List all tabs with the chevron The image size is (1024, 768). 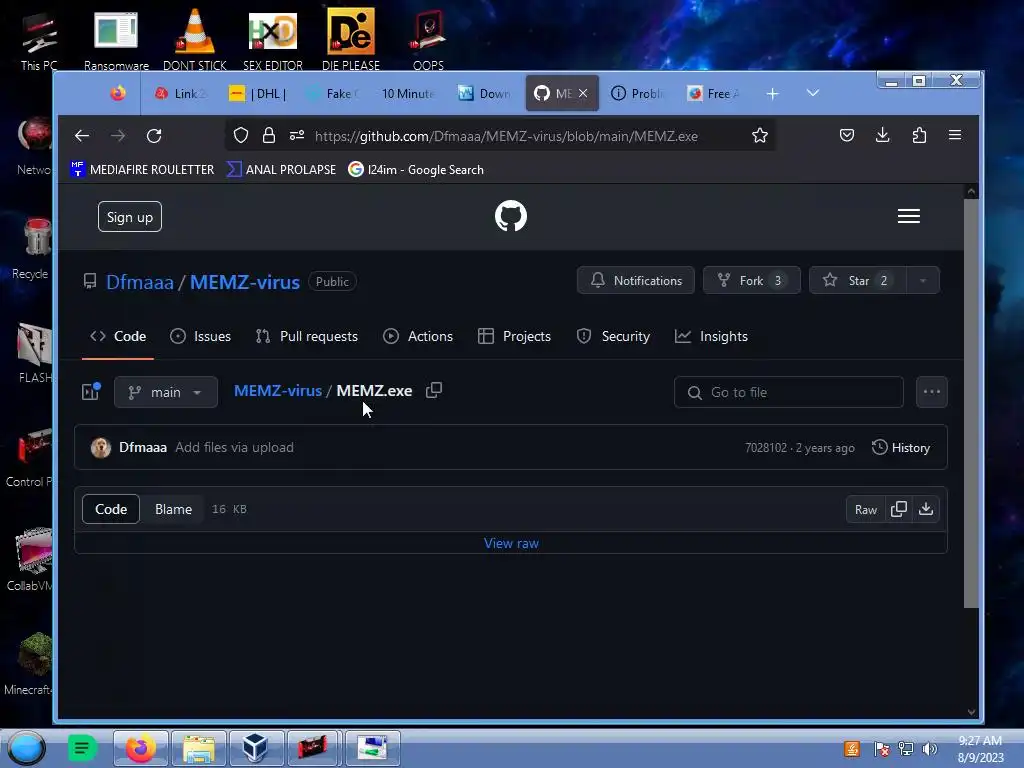[x=813, y=93]
